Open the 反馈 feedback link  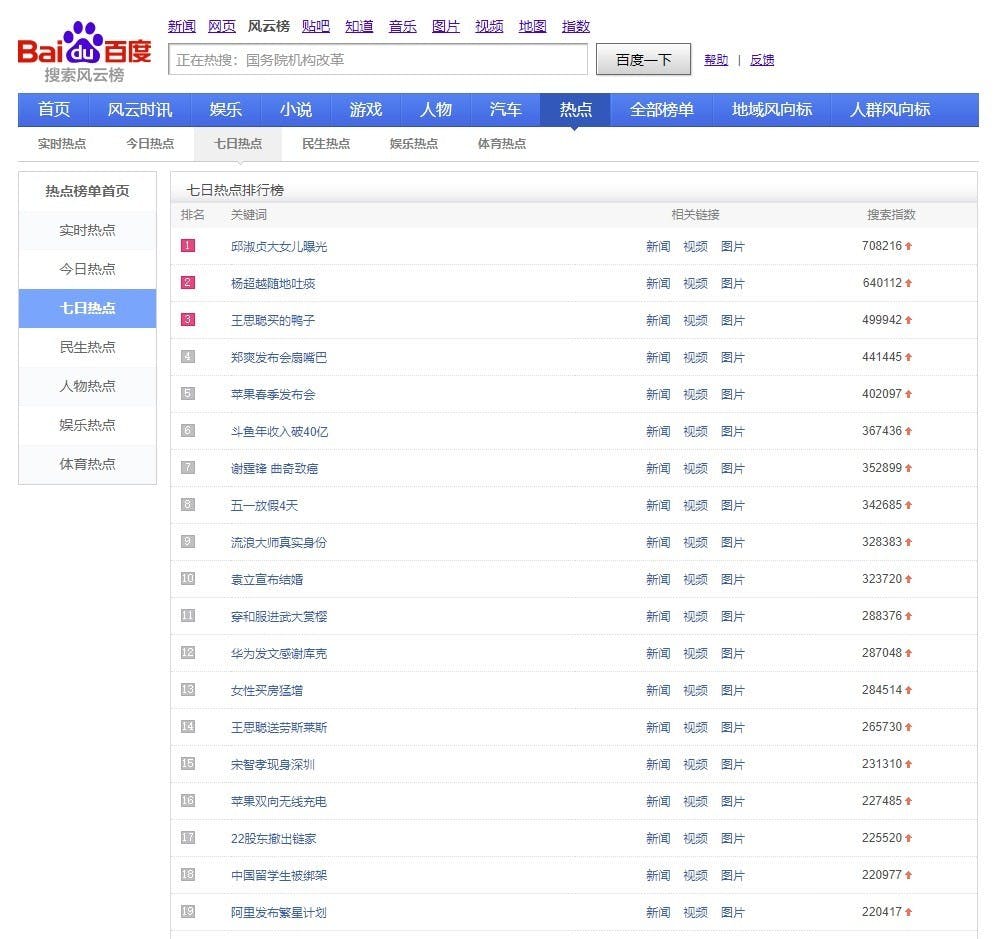tap(762, 60)
